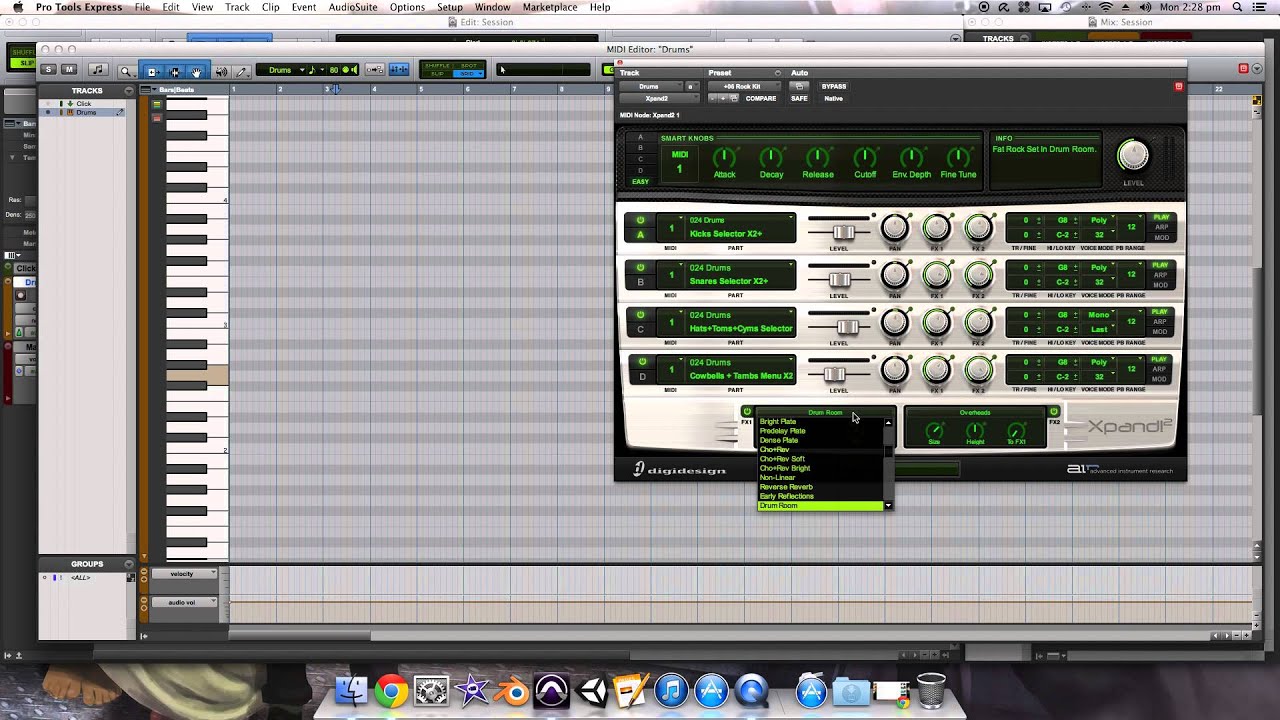Click the FX1 list scroll down arrow
The height and width of the screenshot is (720, 1280).
[x=888, y=506]
